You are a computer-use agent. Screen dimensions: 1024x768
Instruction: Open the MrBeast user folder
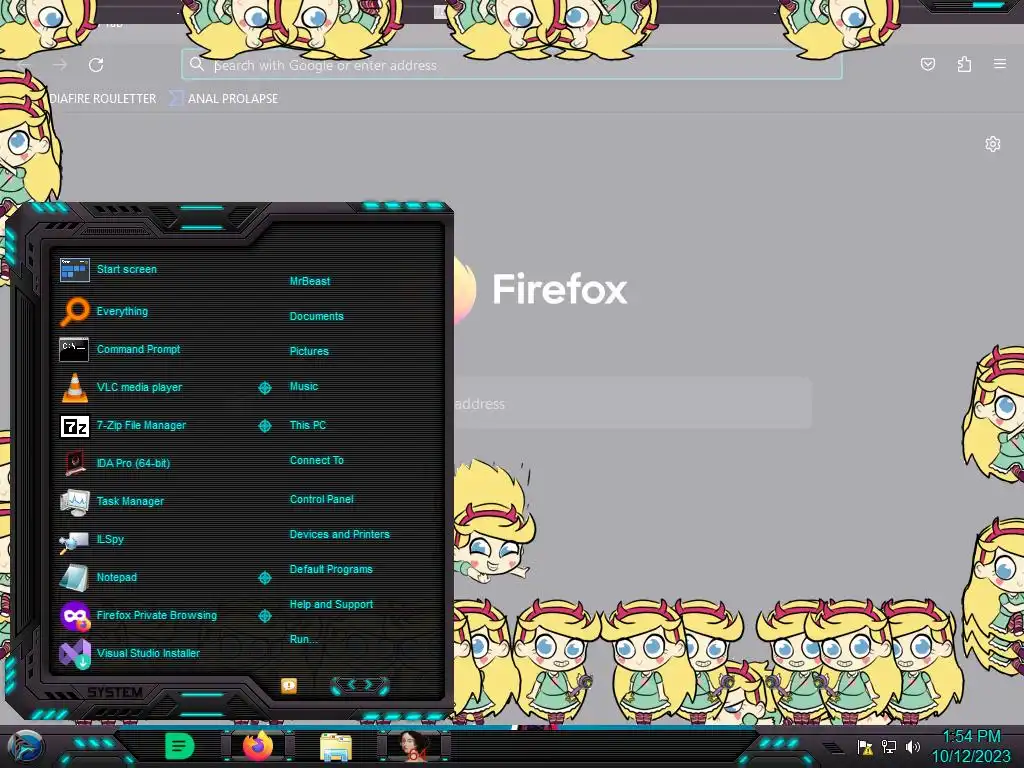(310, 281)
